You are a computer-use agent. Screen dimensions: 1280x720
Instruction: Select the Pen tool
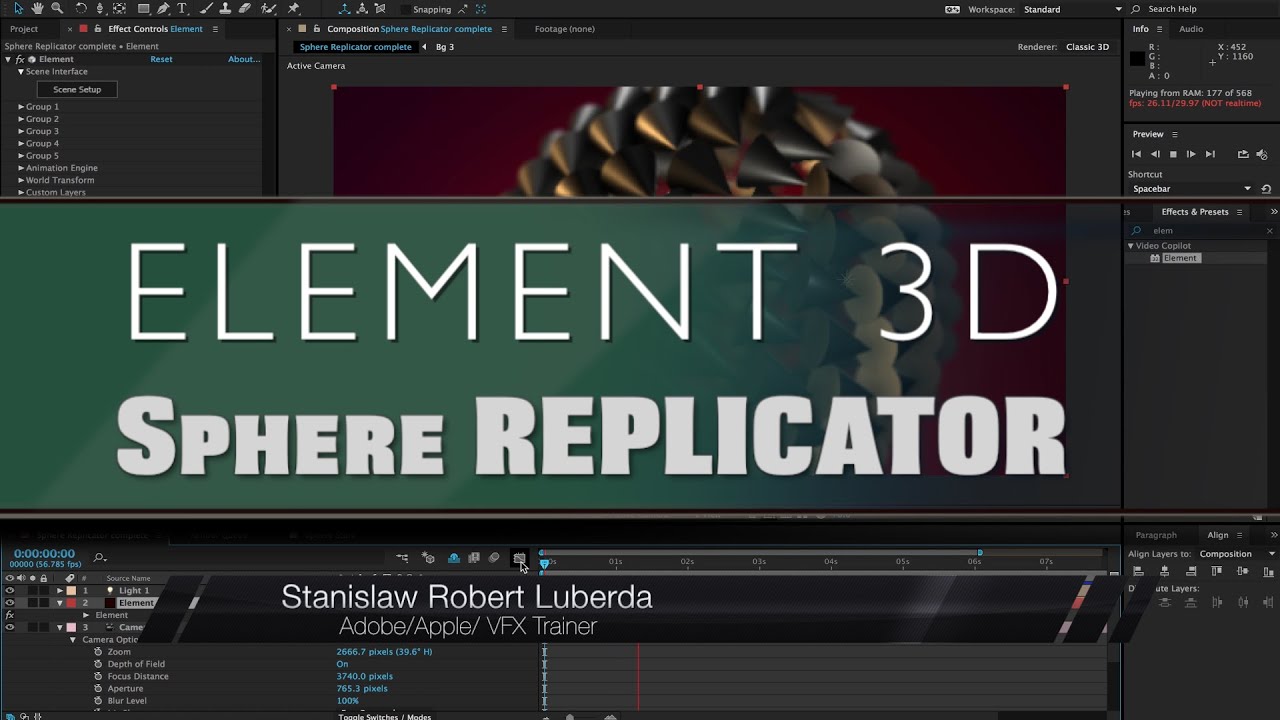click(x=163, y=9)
